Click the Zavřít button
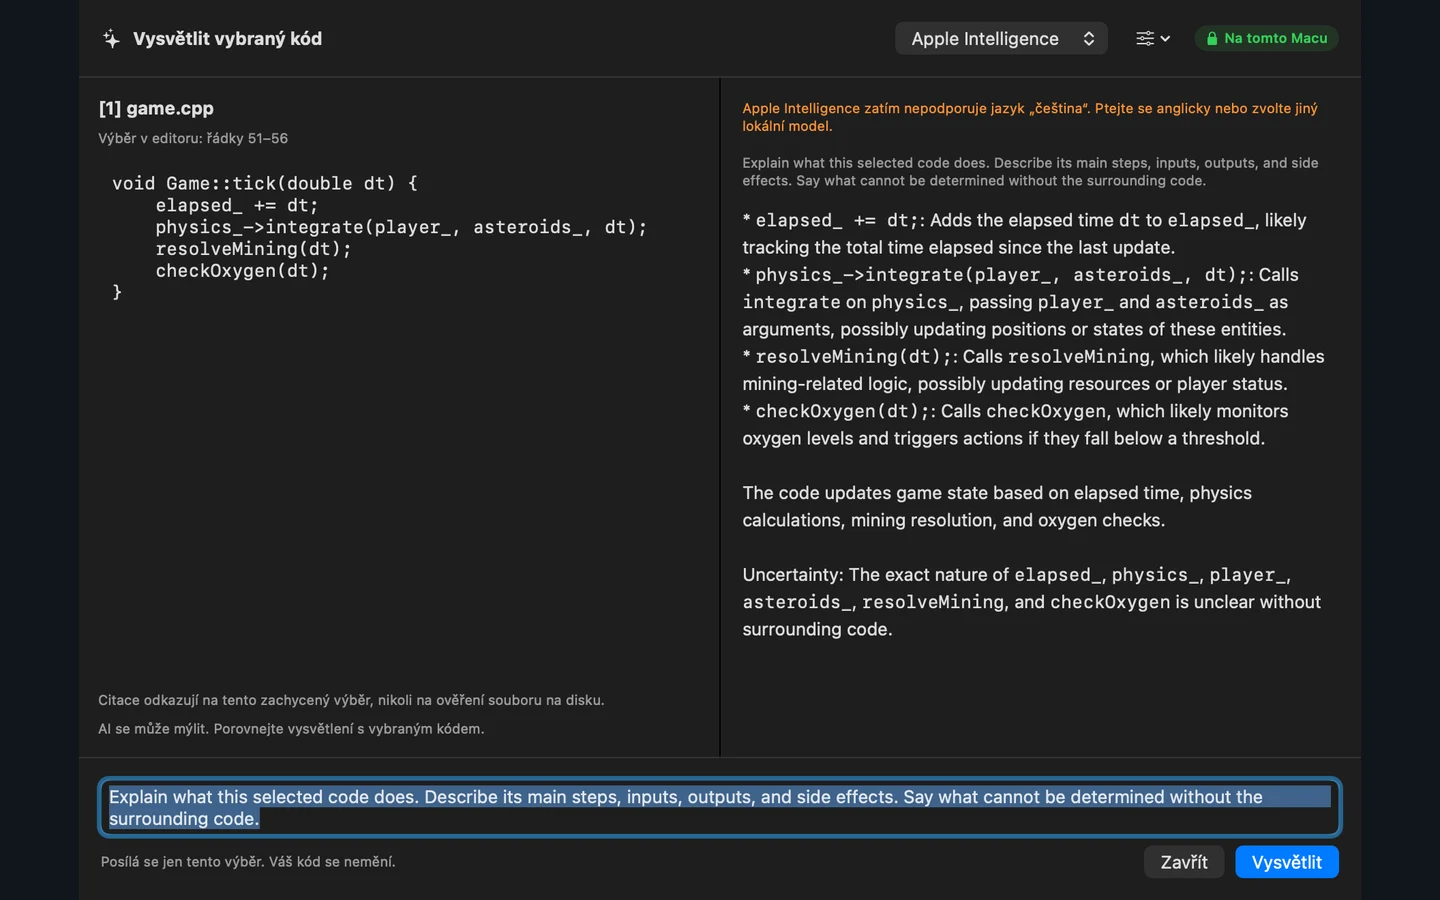 1184,862
